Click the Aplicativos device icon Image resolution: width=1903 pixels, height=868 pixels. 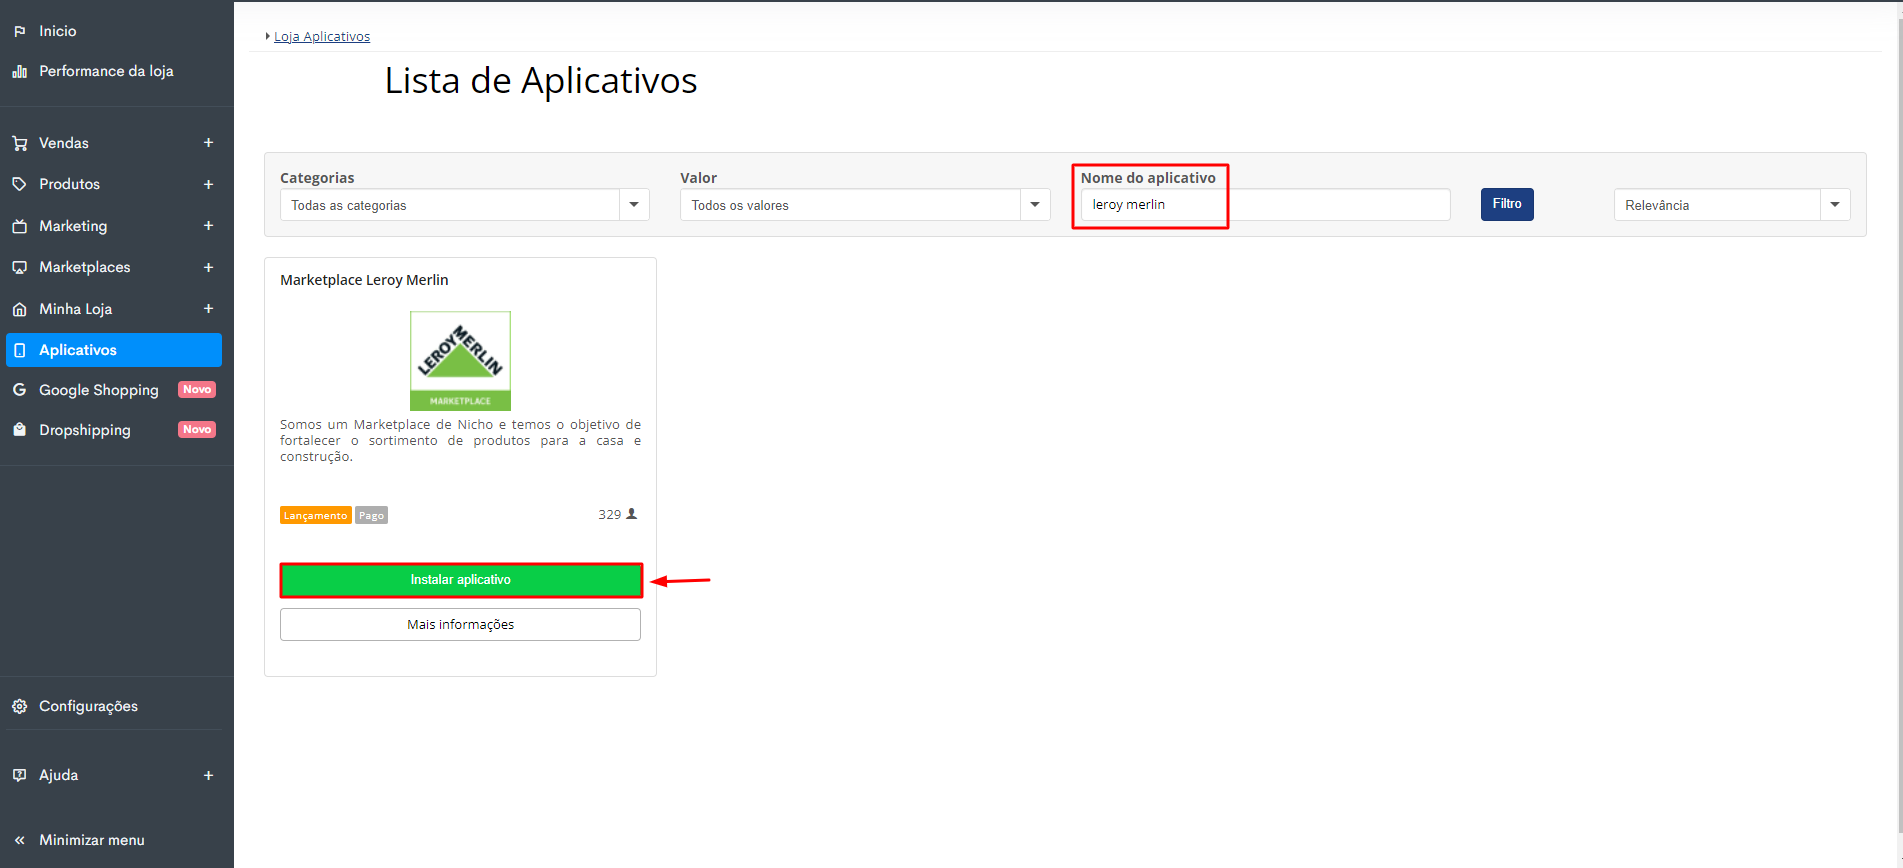pyautogui.click(x=20, y=350)
